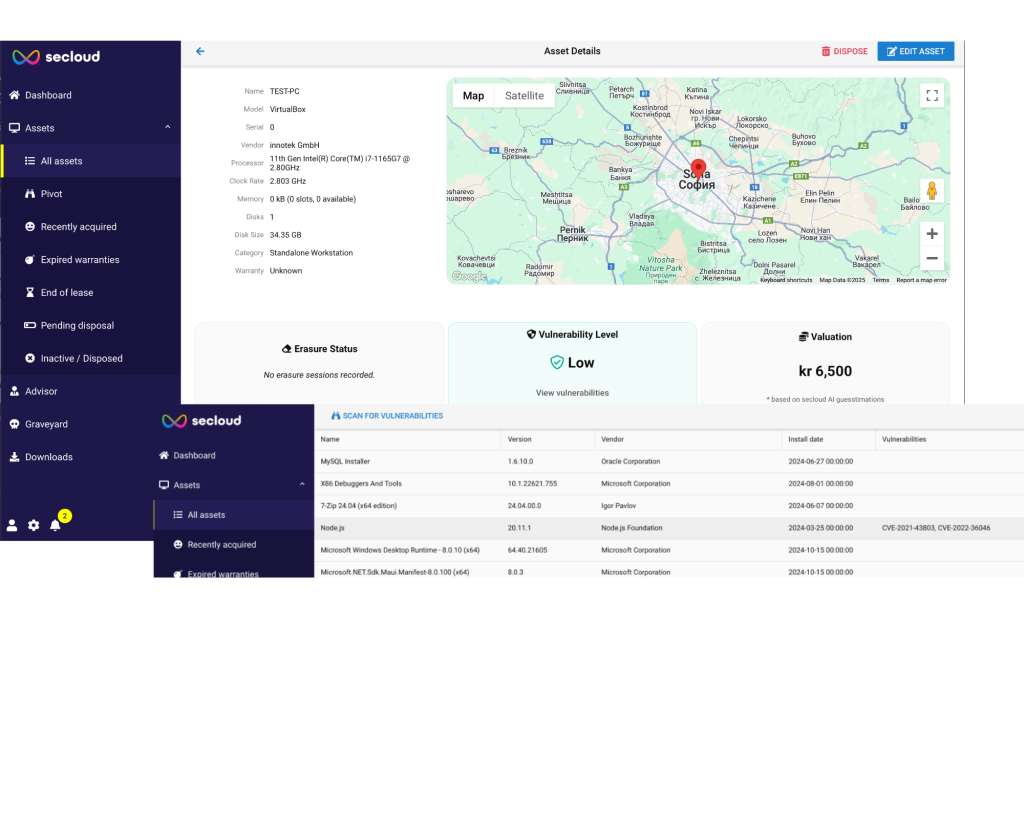Zoom out on the map
This screenshot has width=1024, height=819.
(932, 258)
